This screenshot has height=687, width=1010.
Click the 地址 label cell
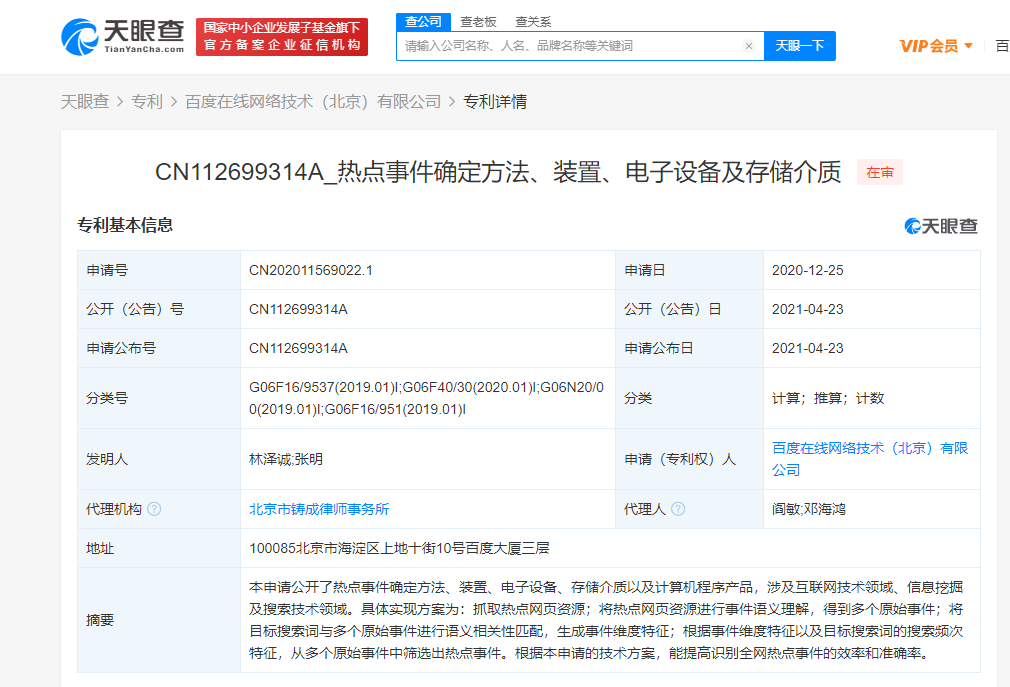tap(158, 549)
